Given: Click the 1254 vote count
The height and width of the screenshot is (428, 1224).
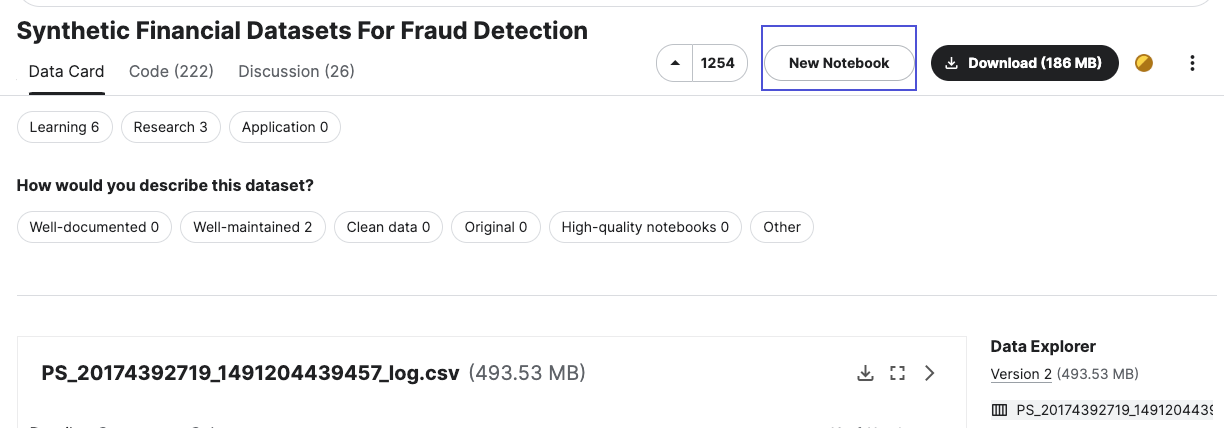Looking at the screenshot, I should click(x=717, y=63).
